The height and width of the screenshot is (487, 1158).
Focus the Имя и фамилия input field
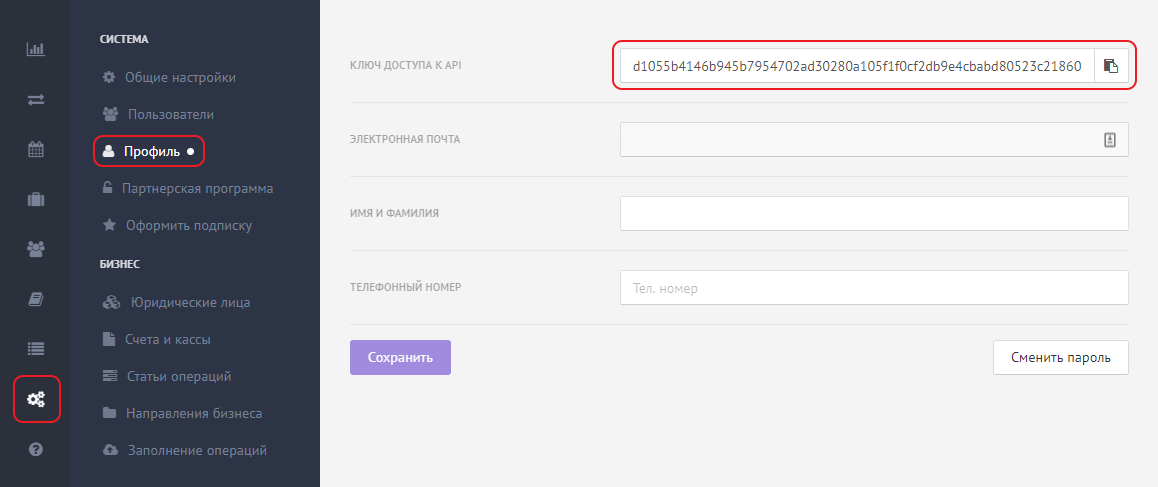(x=874, y=214)
